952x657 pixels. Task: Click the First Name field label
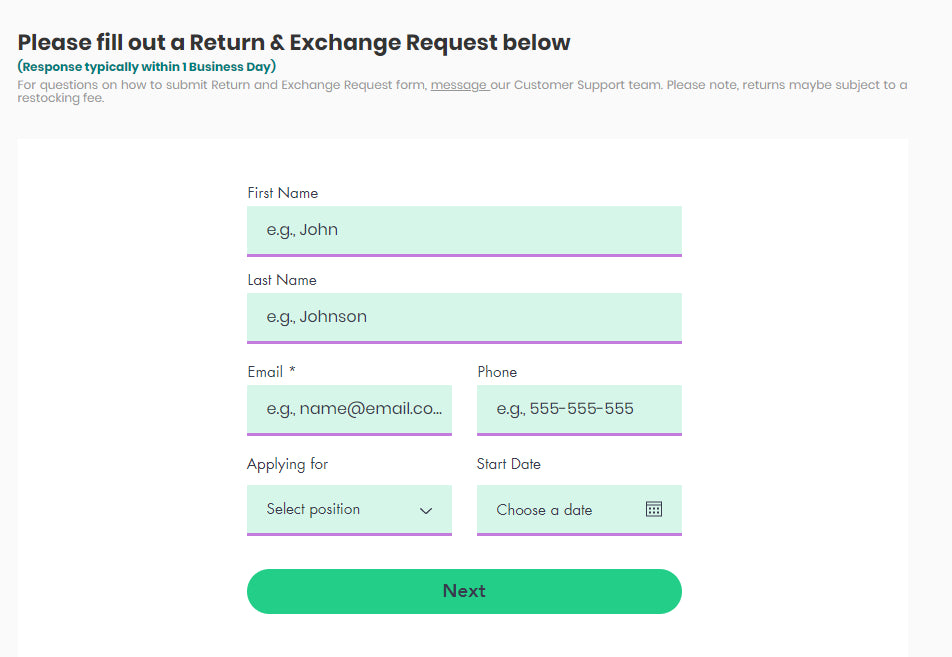283,193
